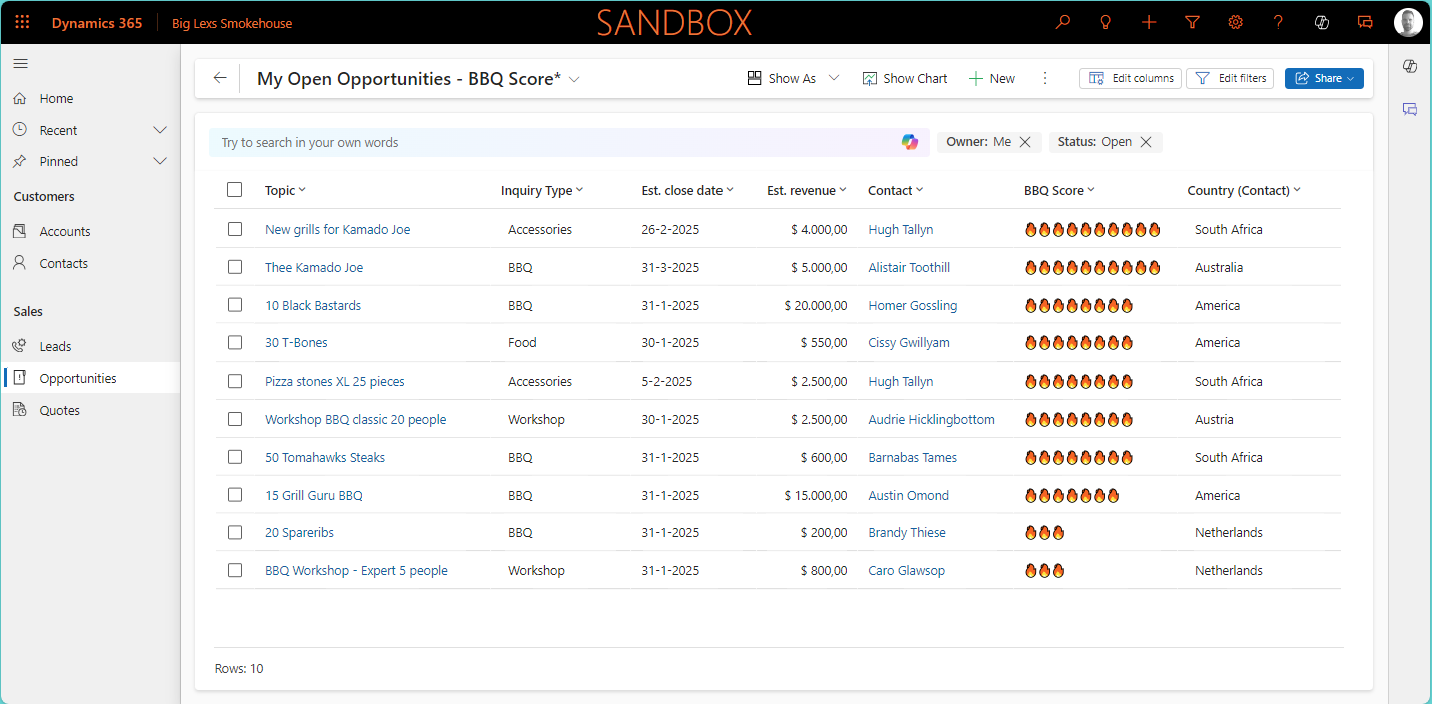This screenshot has height=704, width=1432.
Task: Click the $ 20.000,00 revenue cell
Action: pyautogui.click(x=816, y=305)
